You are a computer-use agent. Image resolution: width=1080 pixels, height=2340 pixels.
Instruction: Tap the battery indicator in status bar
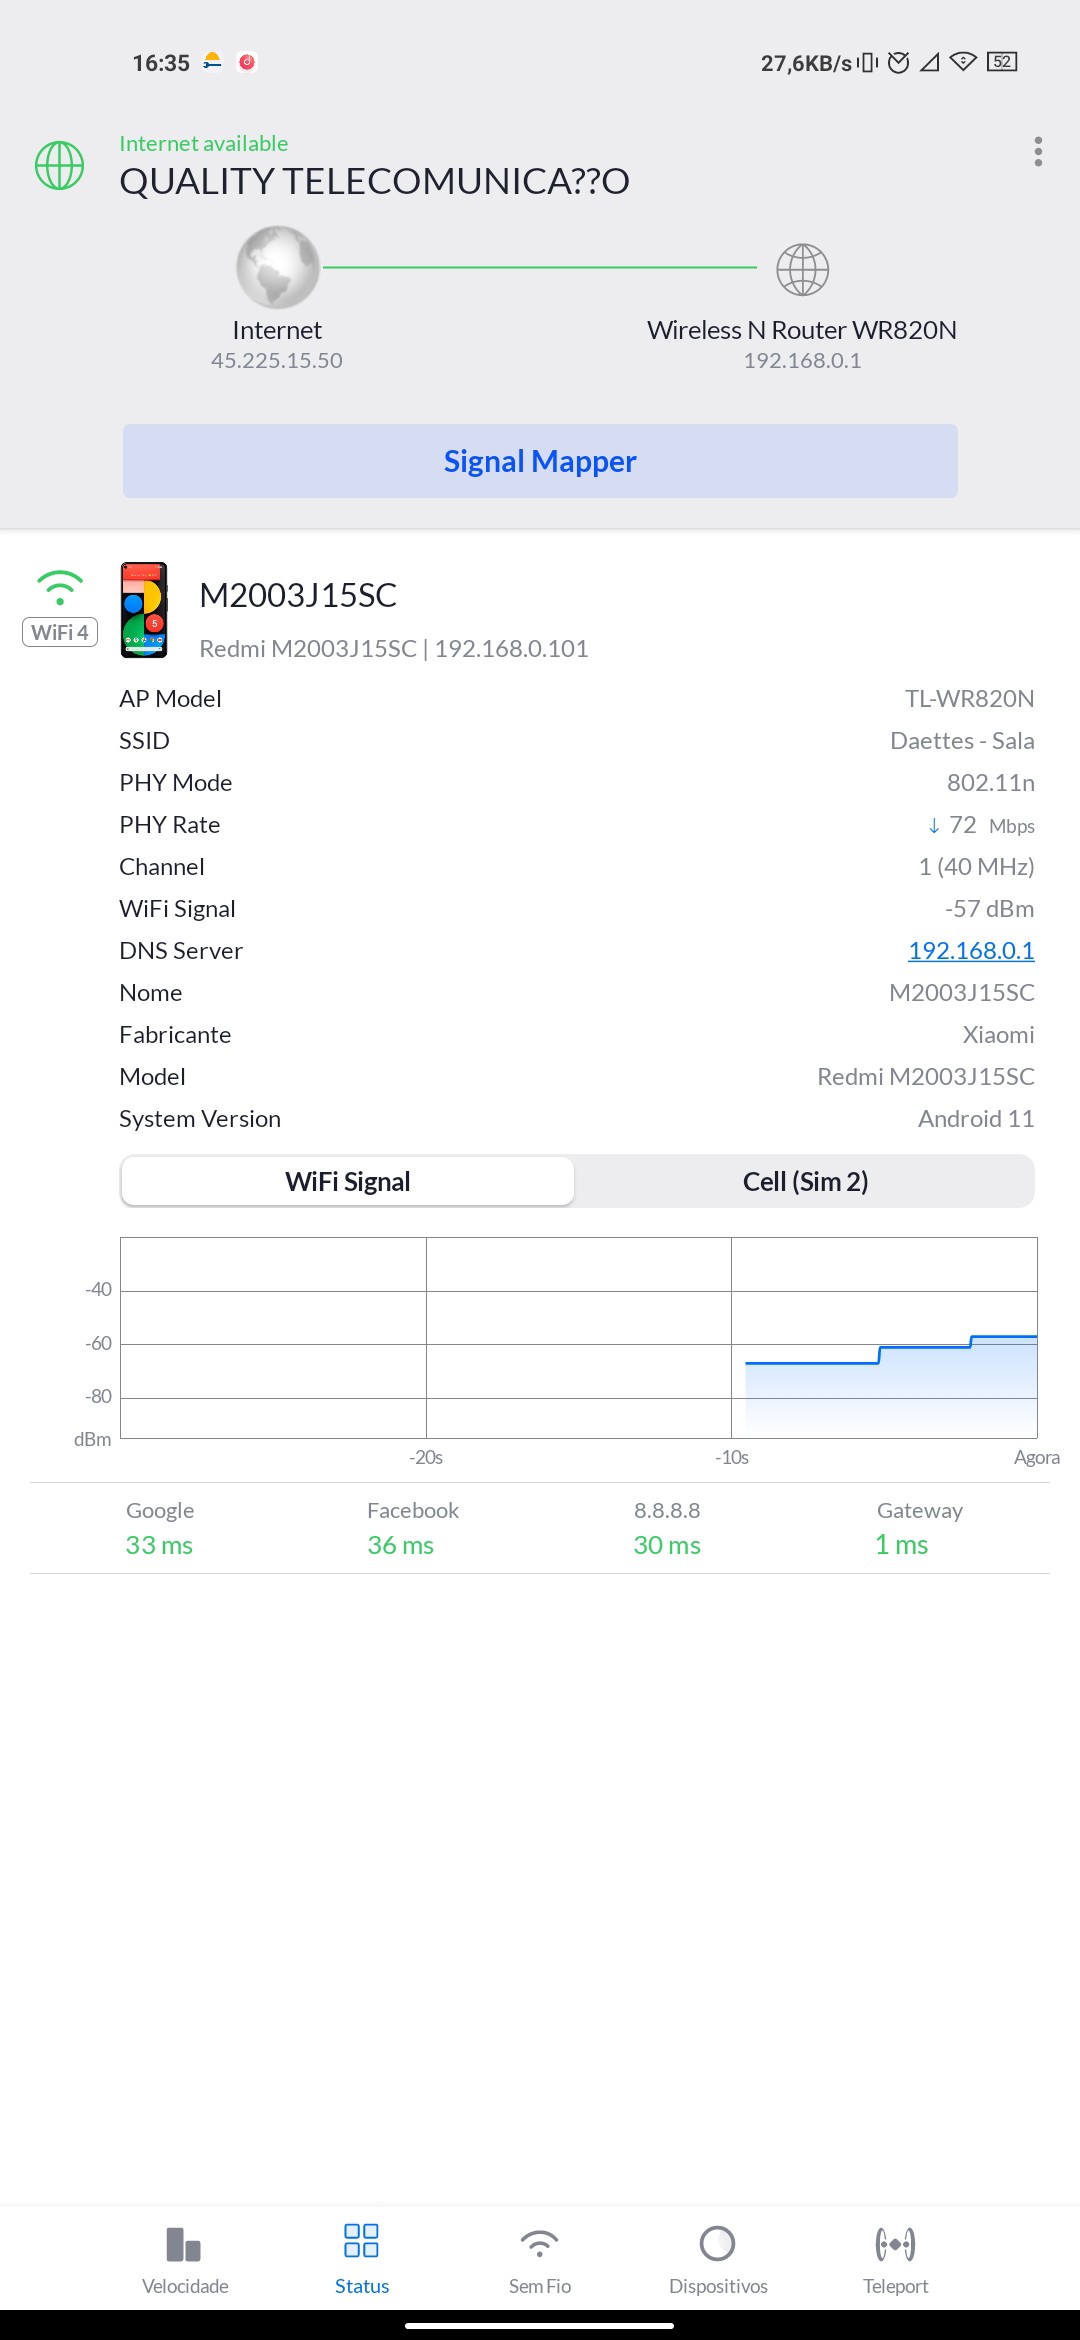pos(1002,62)
